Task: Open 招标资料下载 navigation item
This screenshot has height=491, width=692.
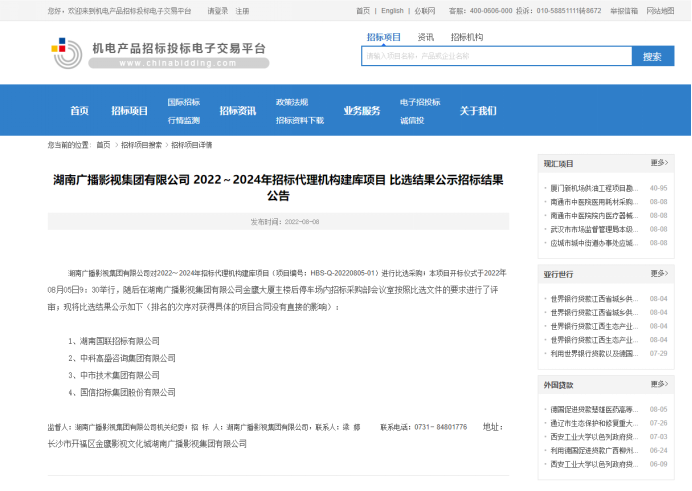Action: coord(300,120)
